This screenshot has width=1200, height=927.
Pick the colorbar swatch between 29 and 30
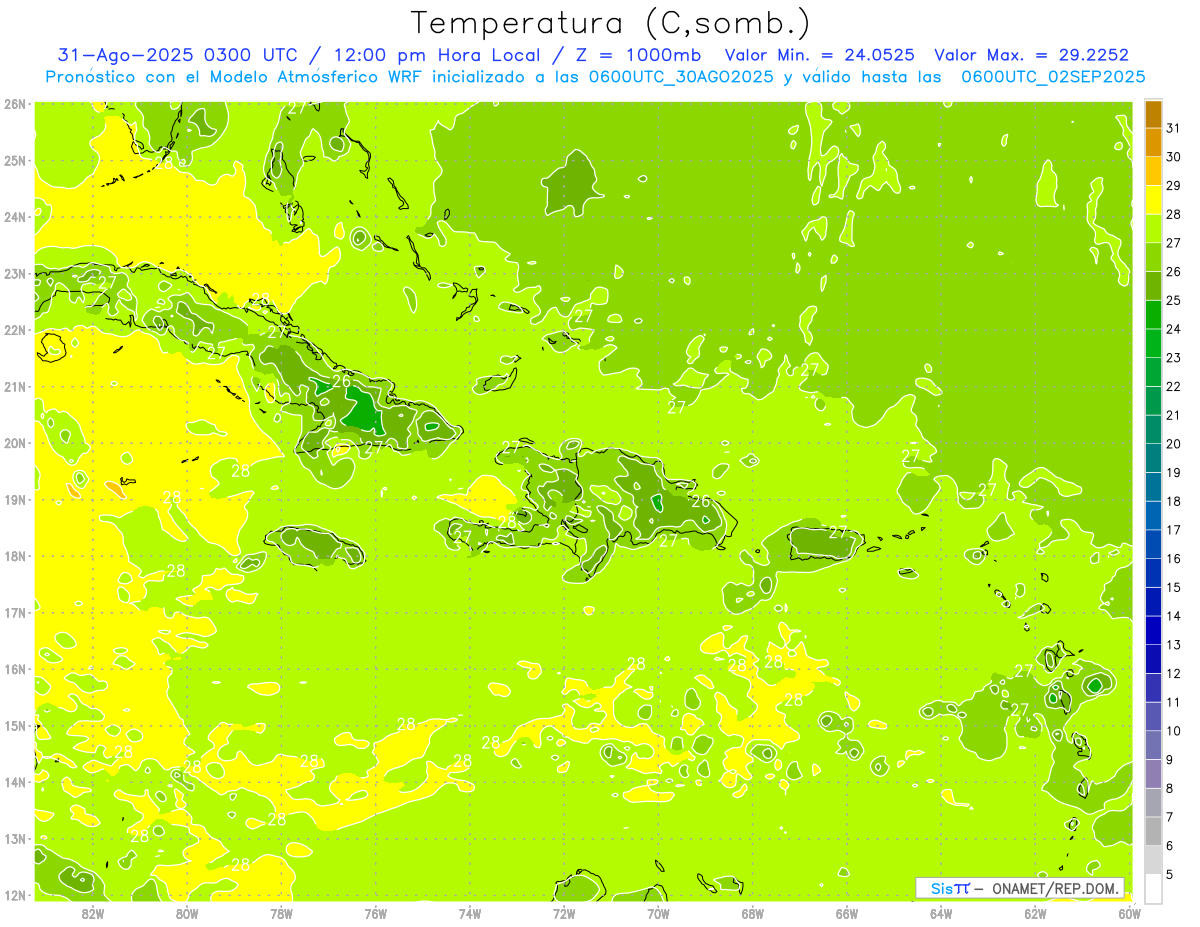[x=1153, y=172]
